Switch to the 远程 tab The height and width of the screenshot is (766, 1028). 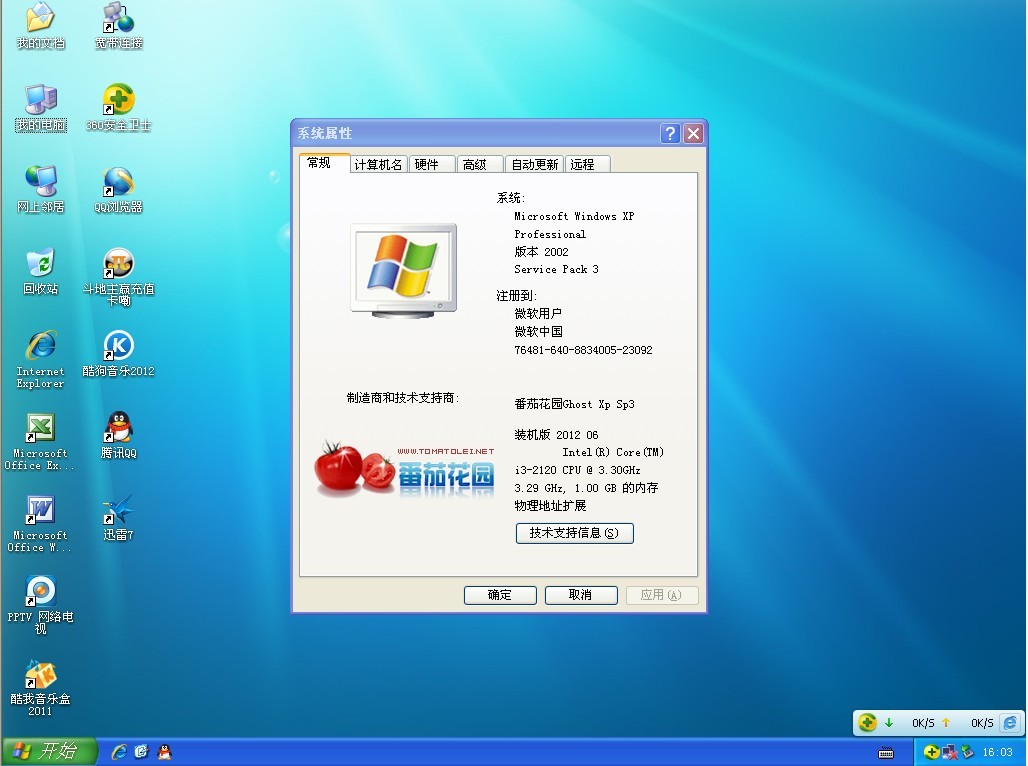point(582,165)
